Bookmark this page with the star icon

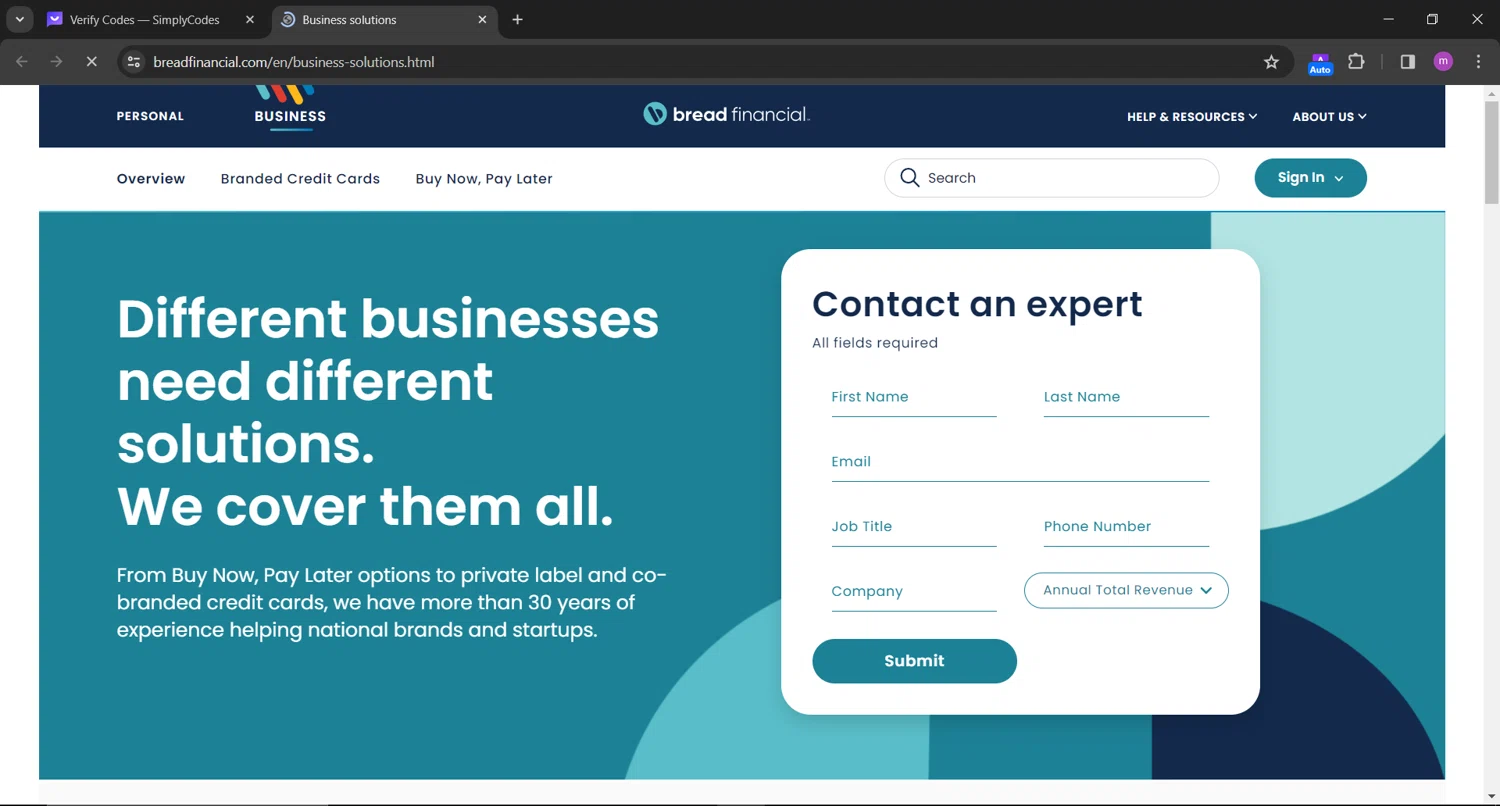tap(1271, 62)
